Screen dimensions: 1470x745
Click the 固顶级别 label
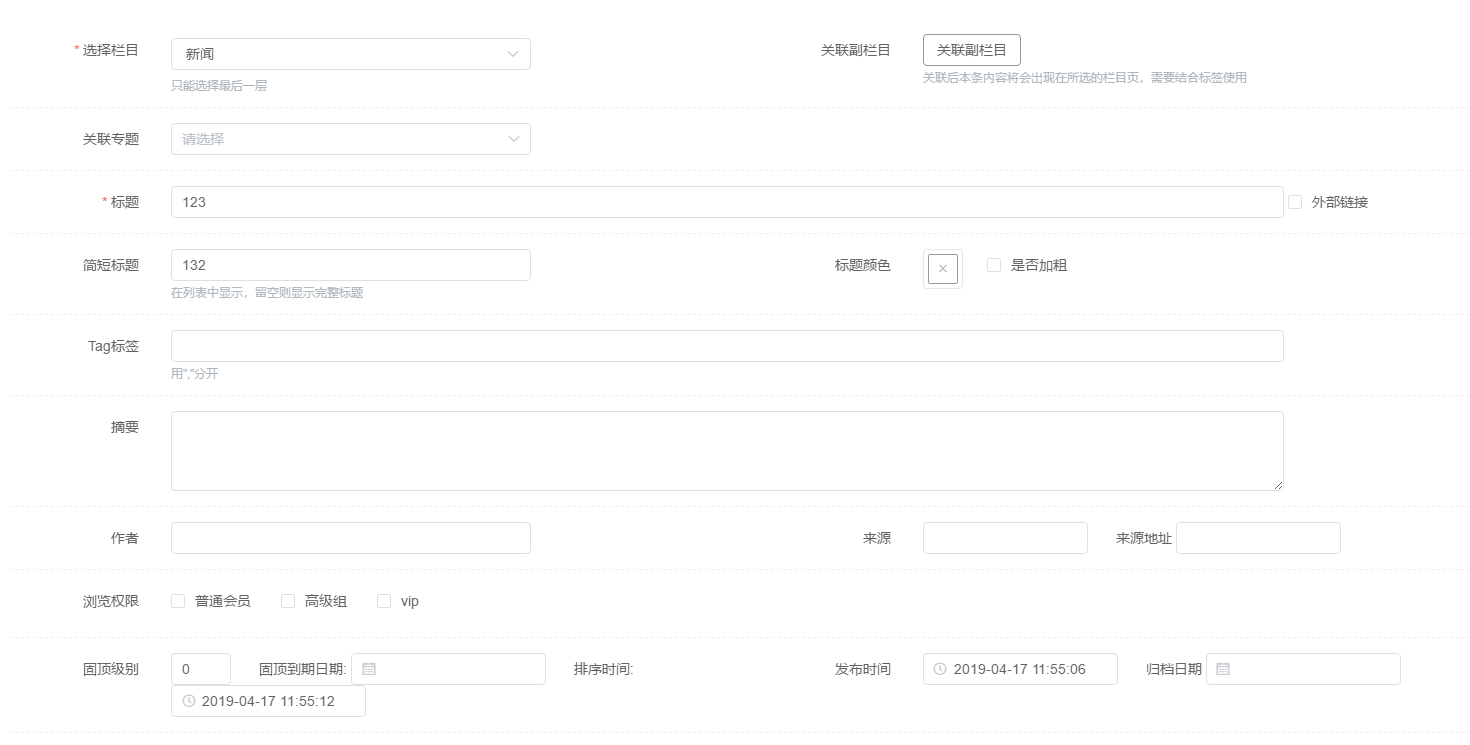tap(111, 669)
